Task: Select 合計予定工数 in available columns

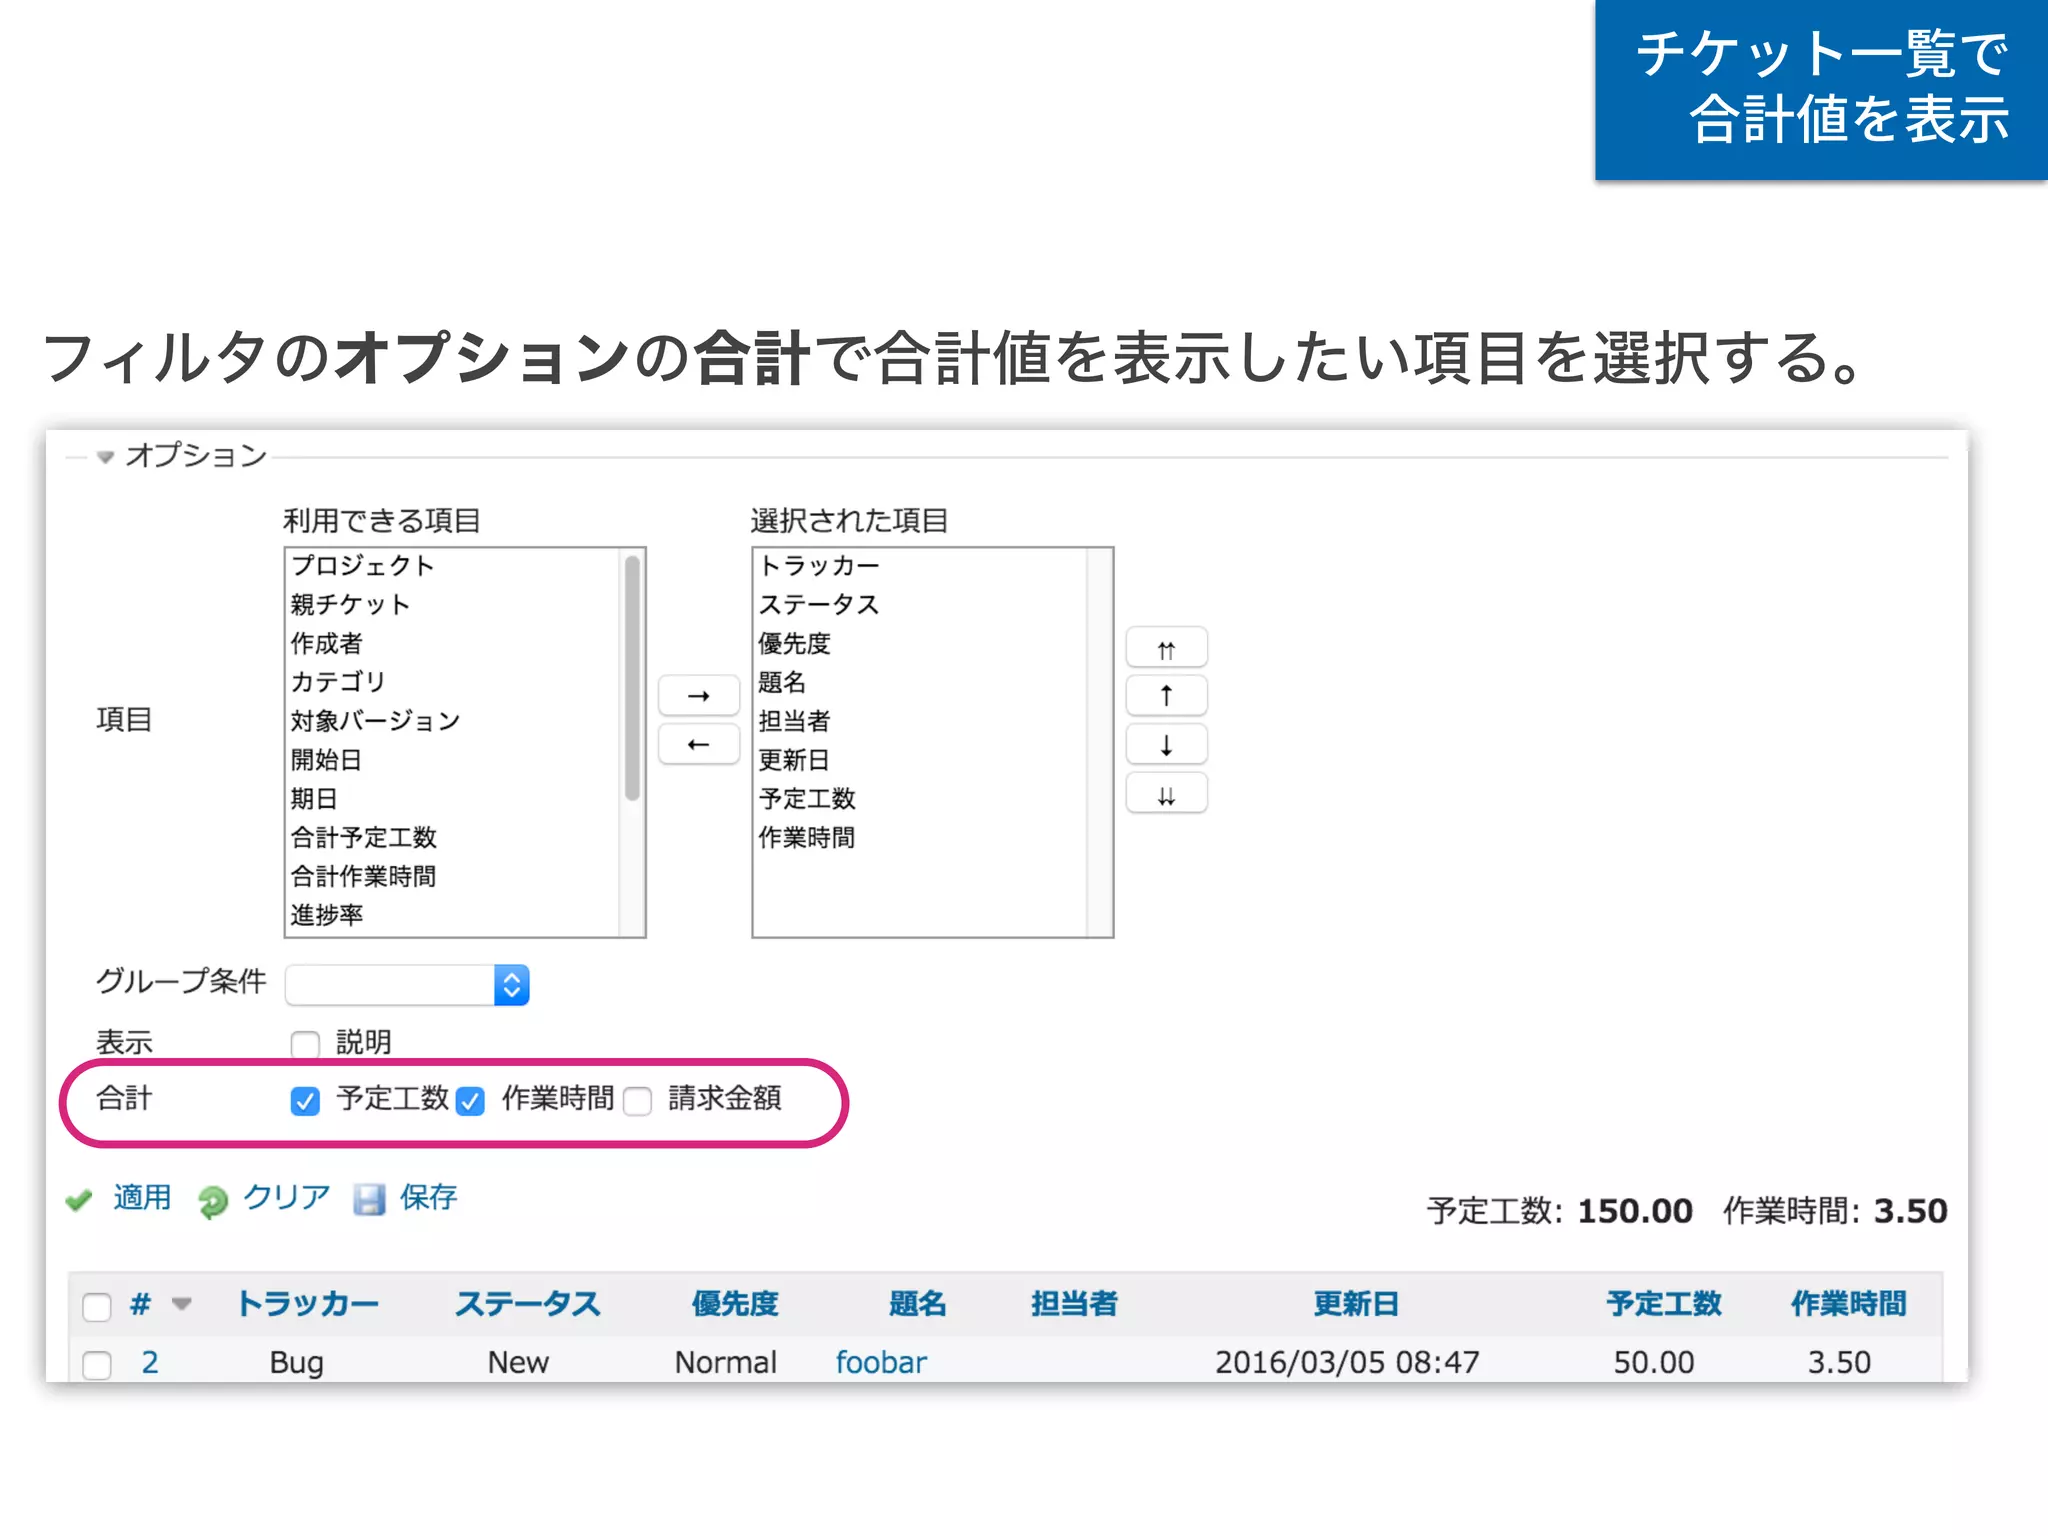Action: 364,837
